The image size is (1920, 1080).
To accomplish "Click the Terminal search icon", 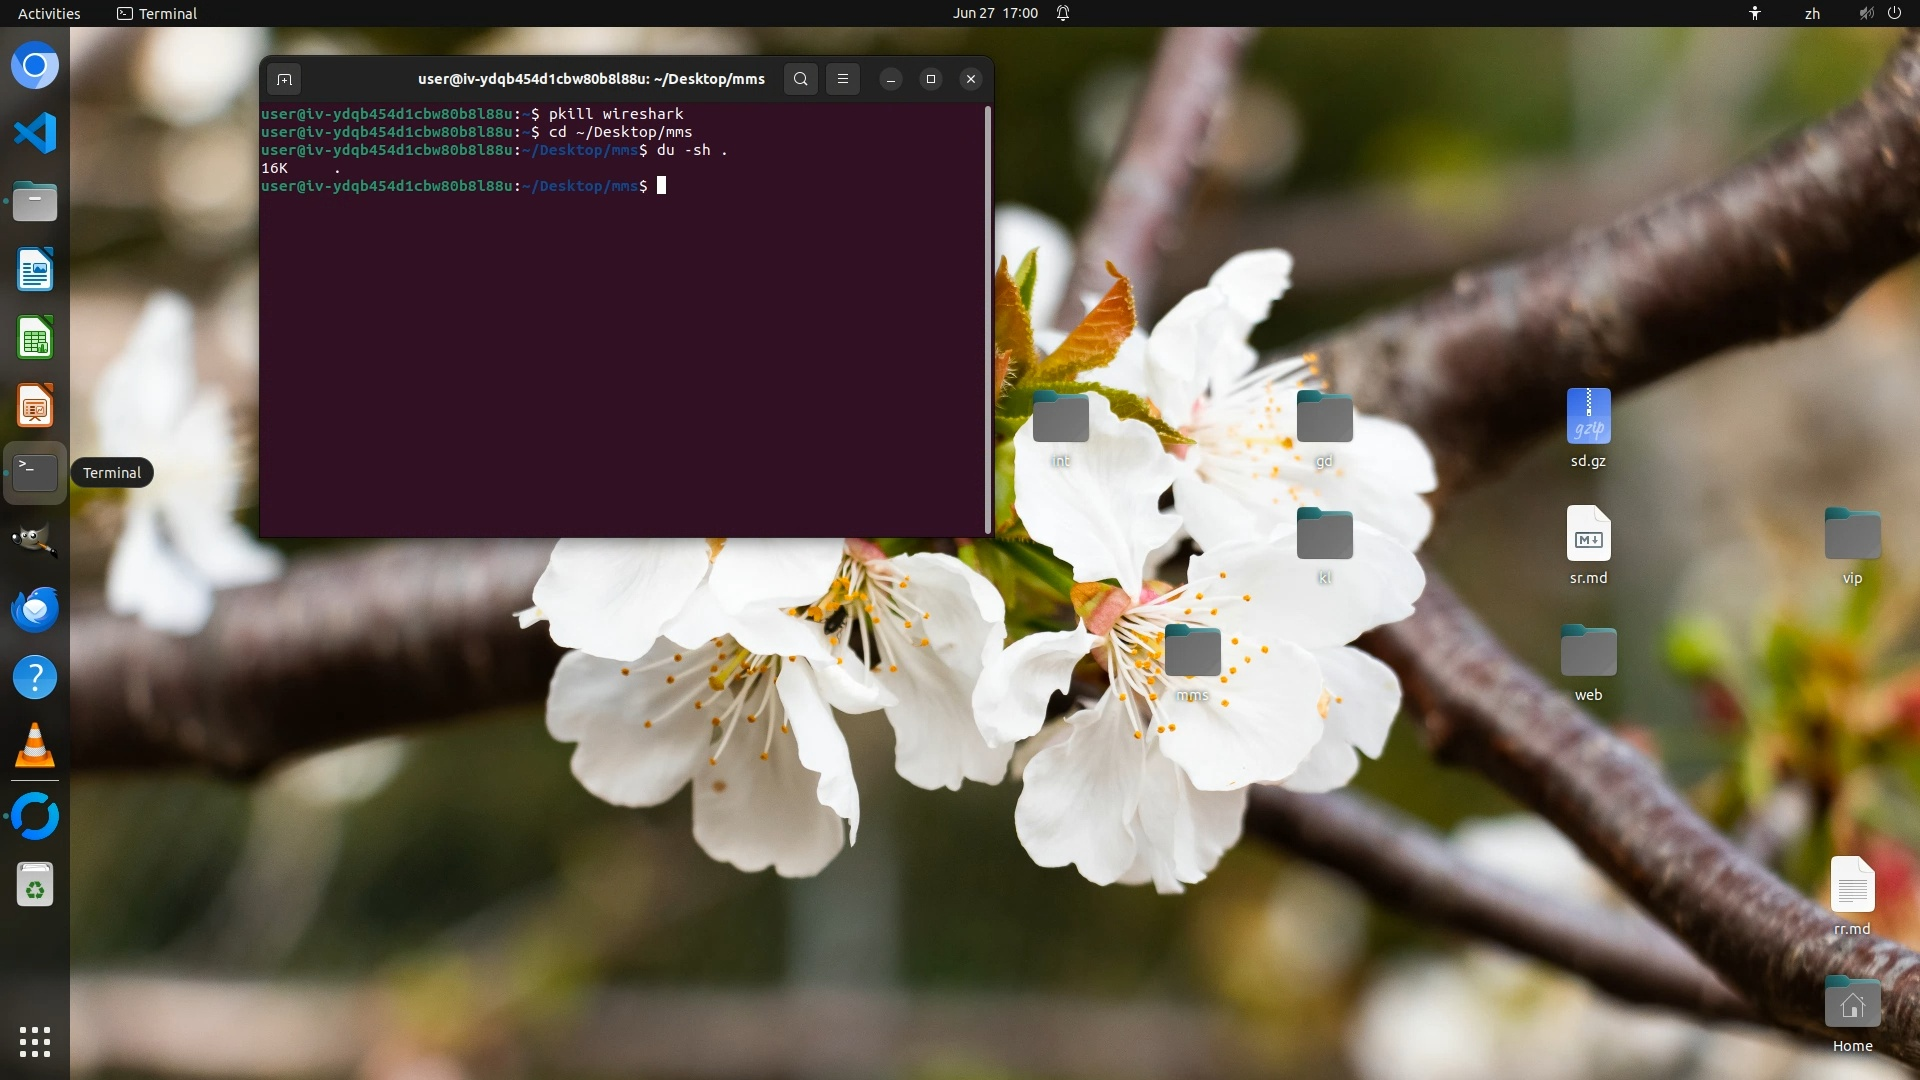I will tap(800, 79).
